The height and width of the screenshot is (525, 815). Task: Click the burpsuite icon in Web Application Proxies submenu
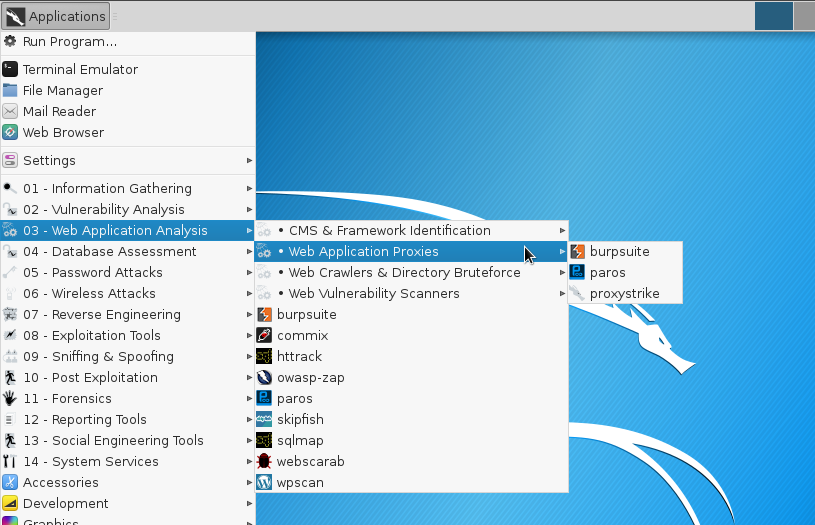tap(577, 252)
